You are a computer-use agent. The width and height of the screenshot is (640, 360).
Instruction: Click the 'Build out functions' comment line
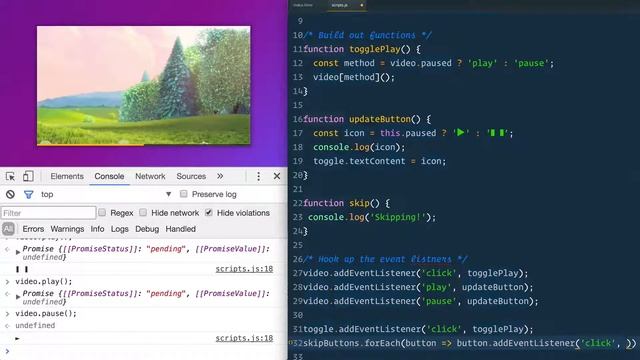pos(367,35)
